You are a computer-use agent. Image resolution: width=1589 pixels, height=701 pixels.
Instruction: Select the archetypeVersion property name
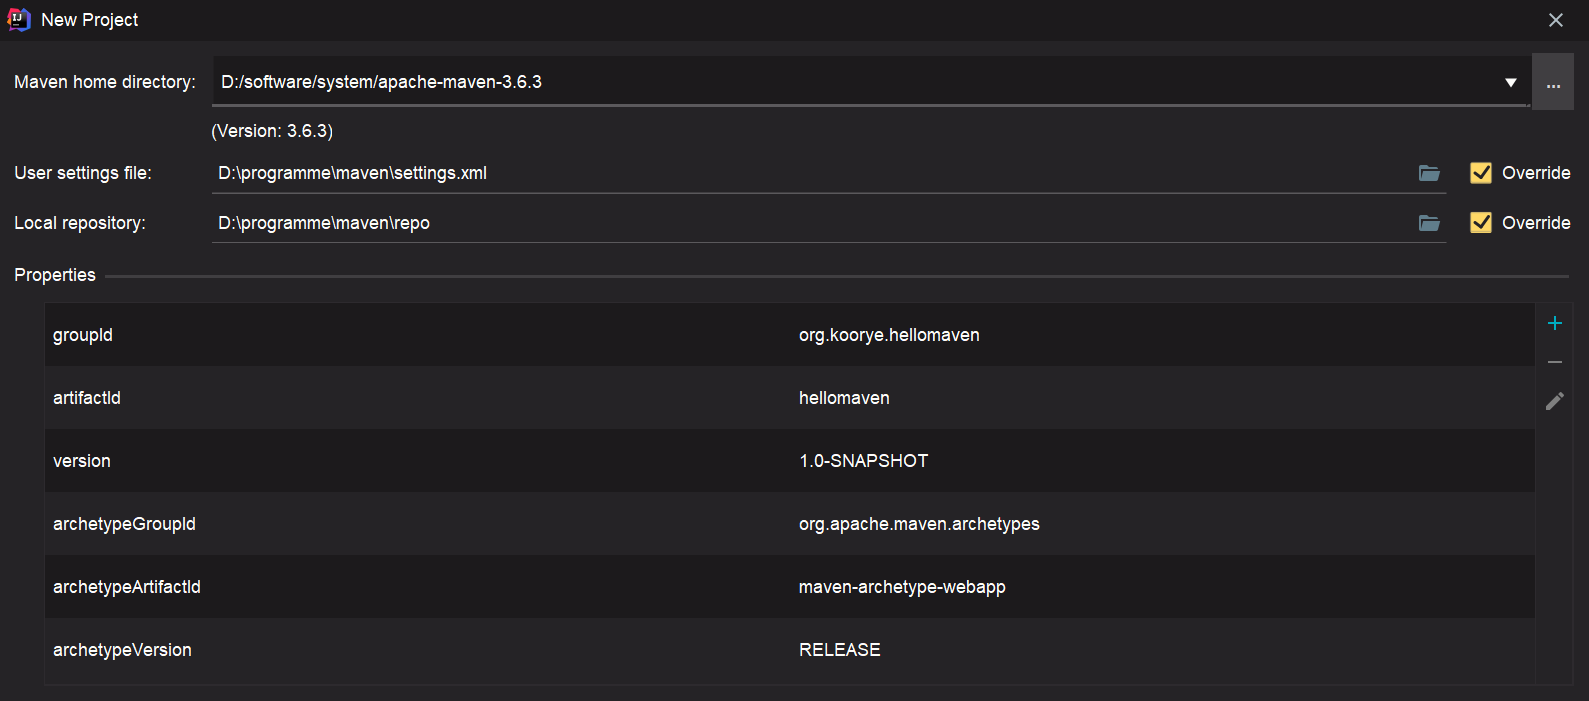pos(122,650)
